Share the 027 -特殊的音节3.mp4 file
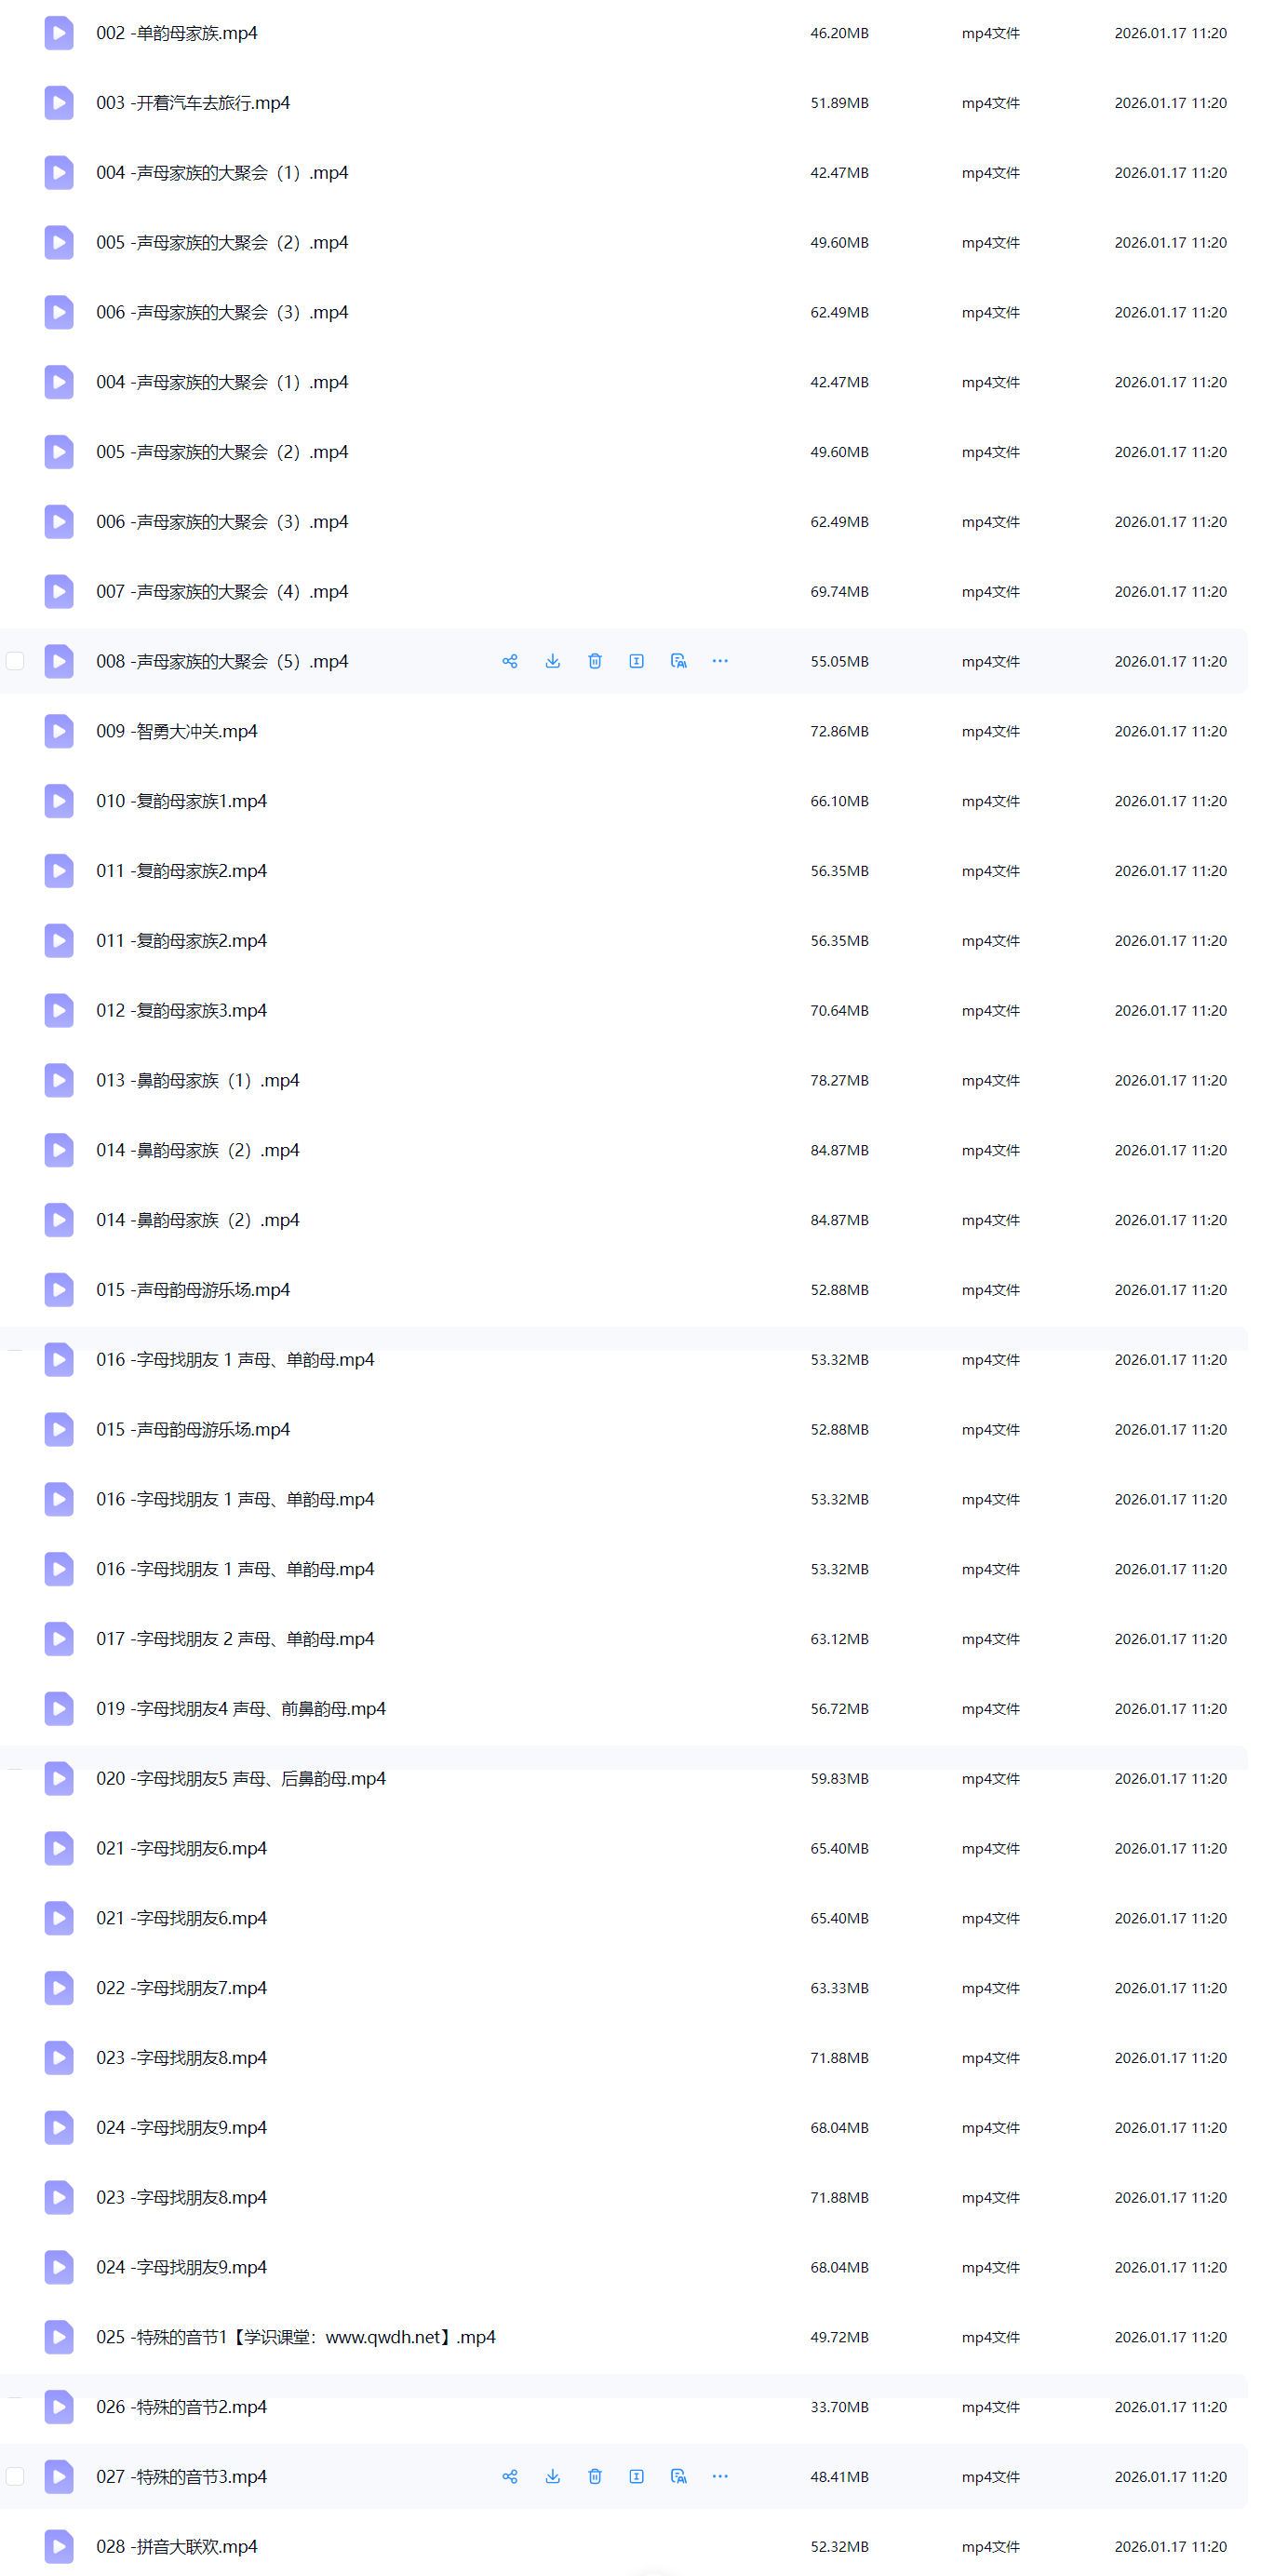This screenshot has height=2576, width=1261. [510, 2476]
